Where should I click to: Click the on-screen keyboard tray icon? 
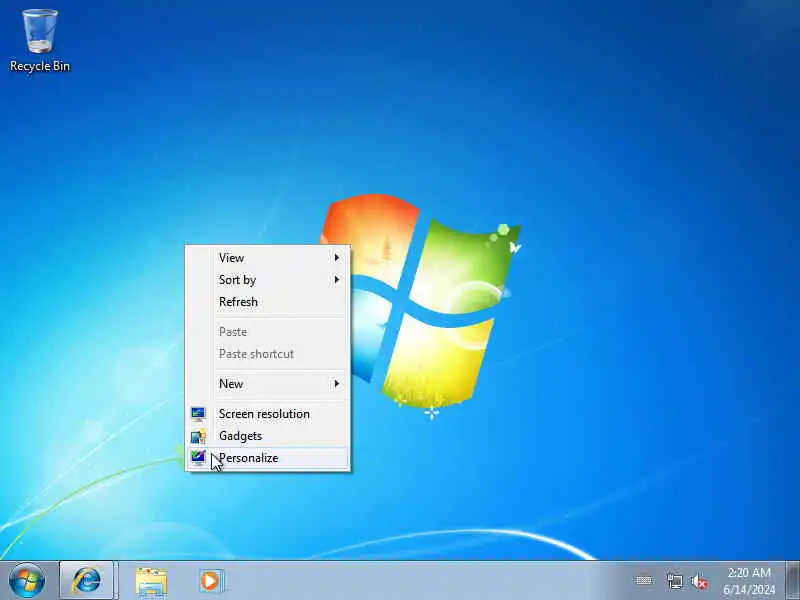(644, 581)
